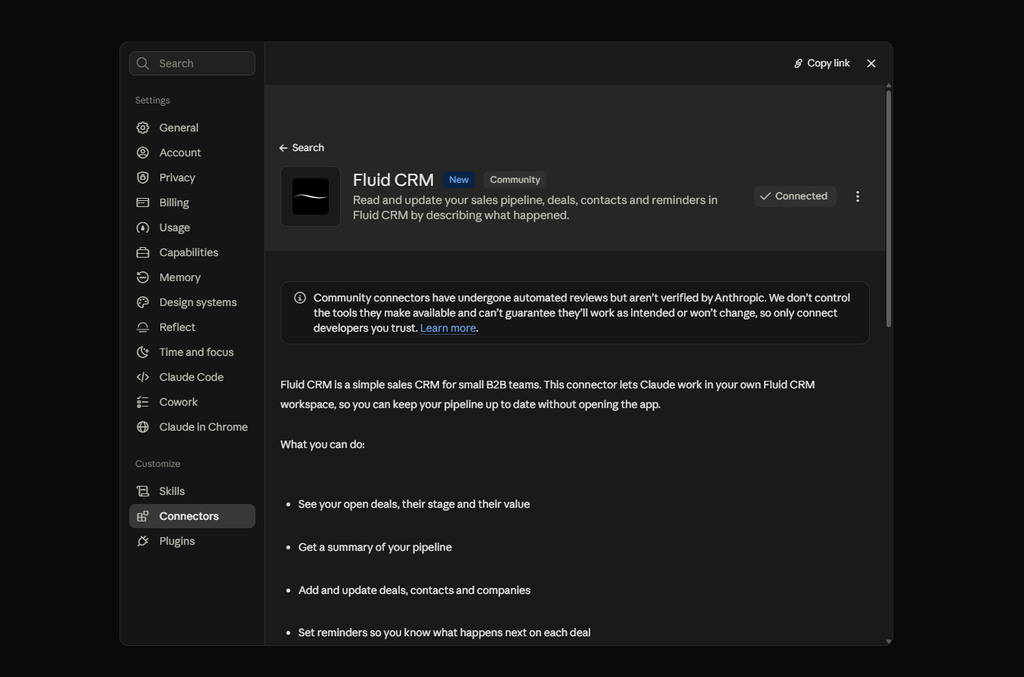Click the Skills icon in sidebar

pos(142,491)
